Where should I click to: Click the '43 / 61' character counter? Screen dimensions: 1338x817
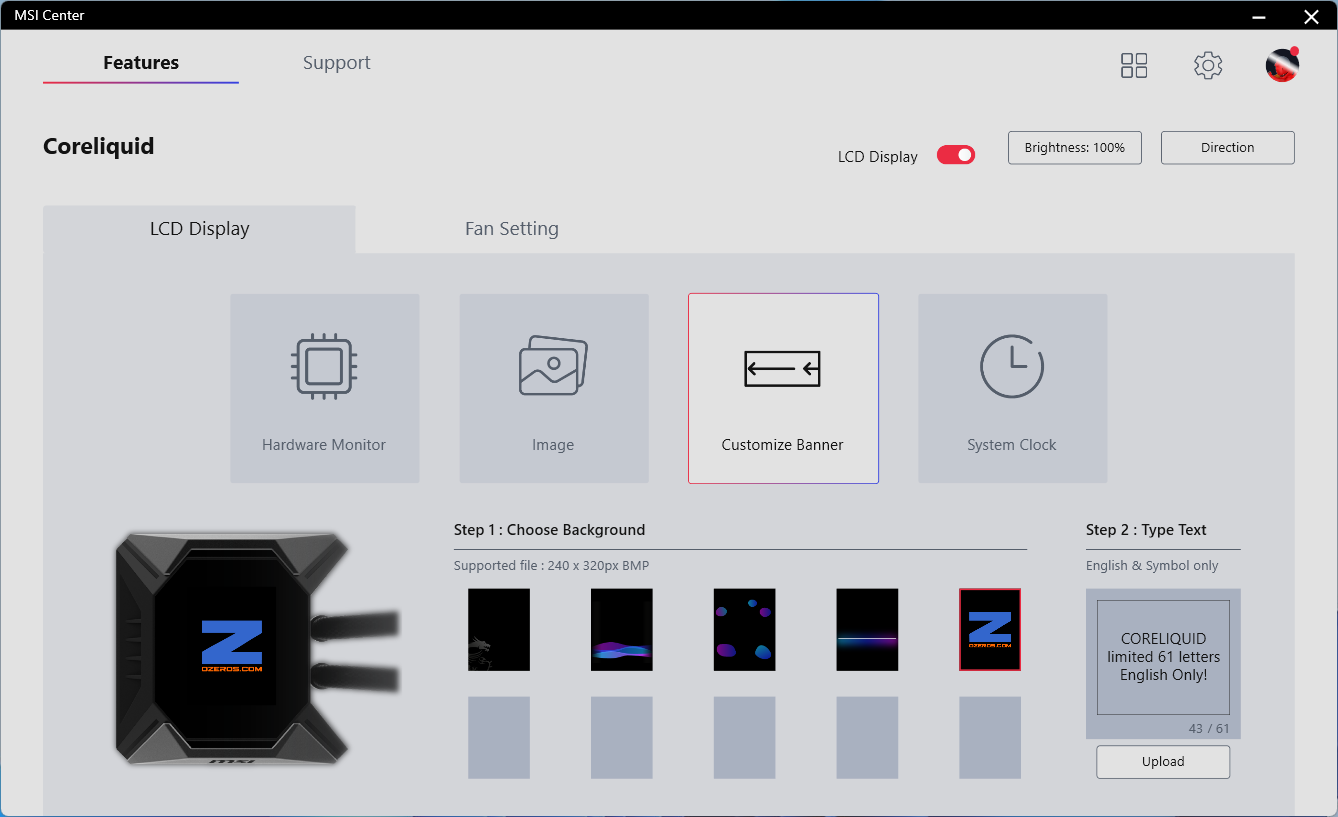click(1209, 729)
